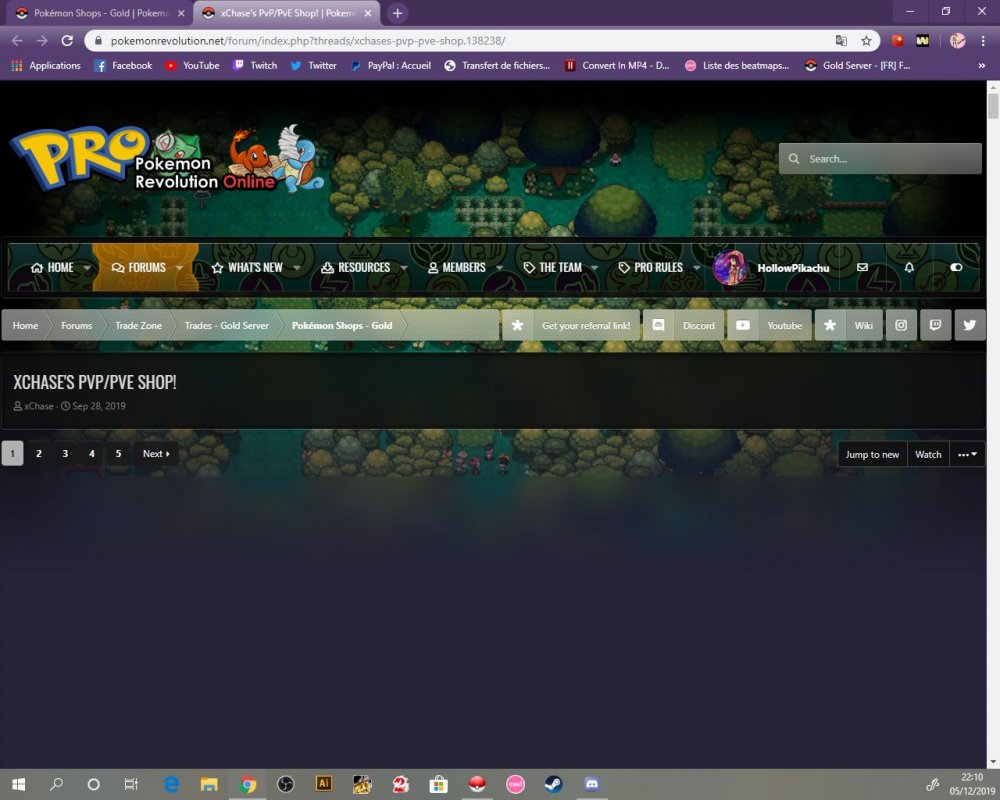Click the Jump to new button
This screenshot has height=800, width=1000.
point(872,454)
